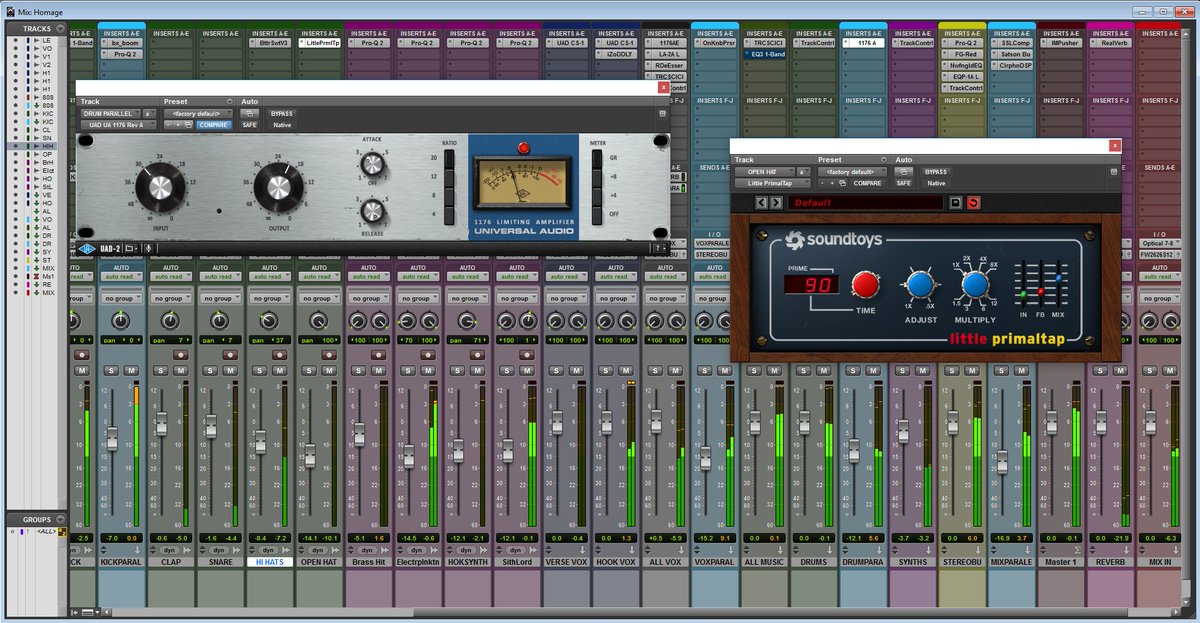The width and height of the screenshot is (1200, 623).
Task: Click the Mic Homage window title bar icon
Action: 9,10
